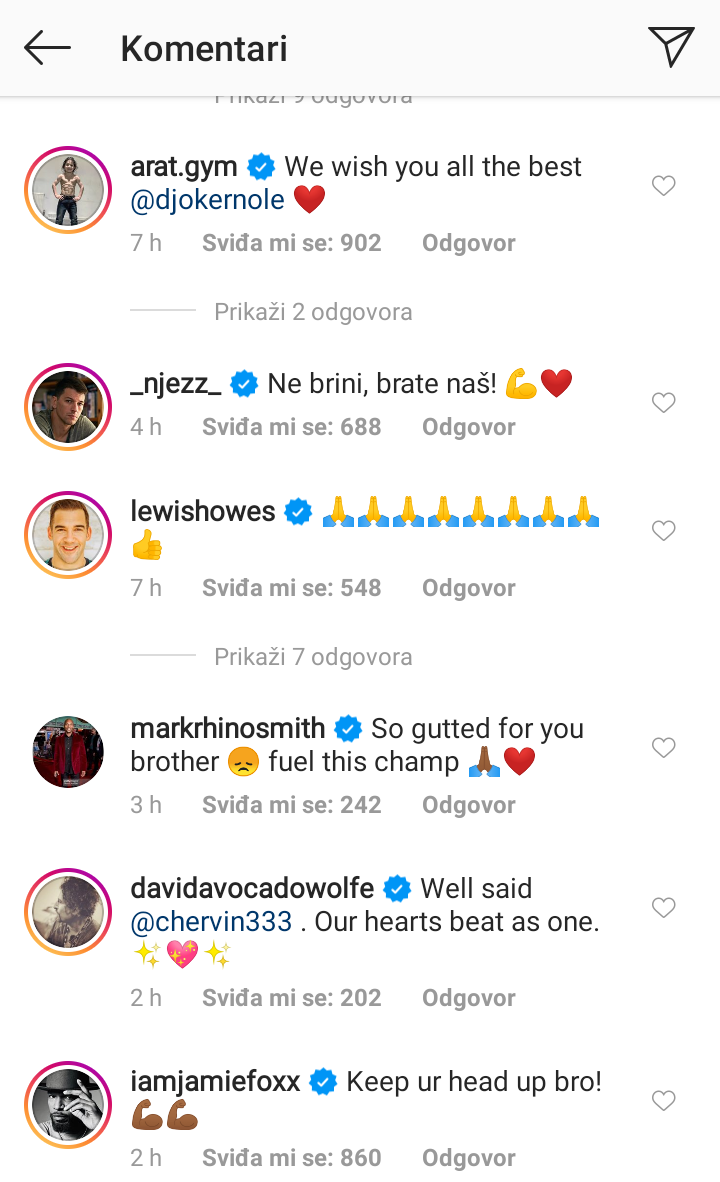Open markrhinosmith profile avatar
Screen dimensions: 720x1182
[x=68, y=752]
